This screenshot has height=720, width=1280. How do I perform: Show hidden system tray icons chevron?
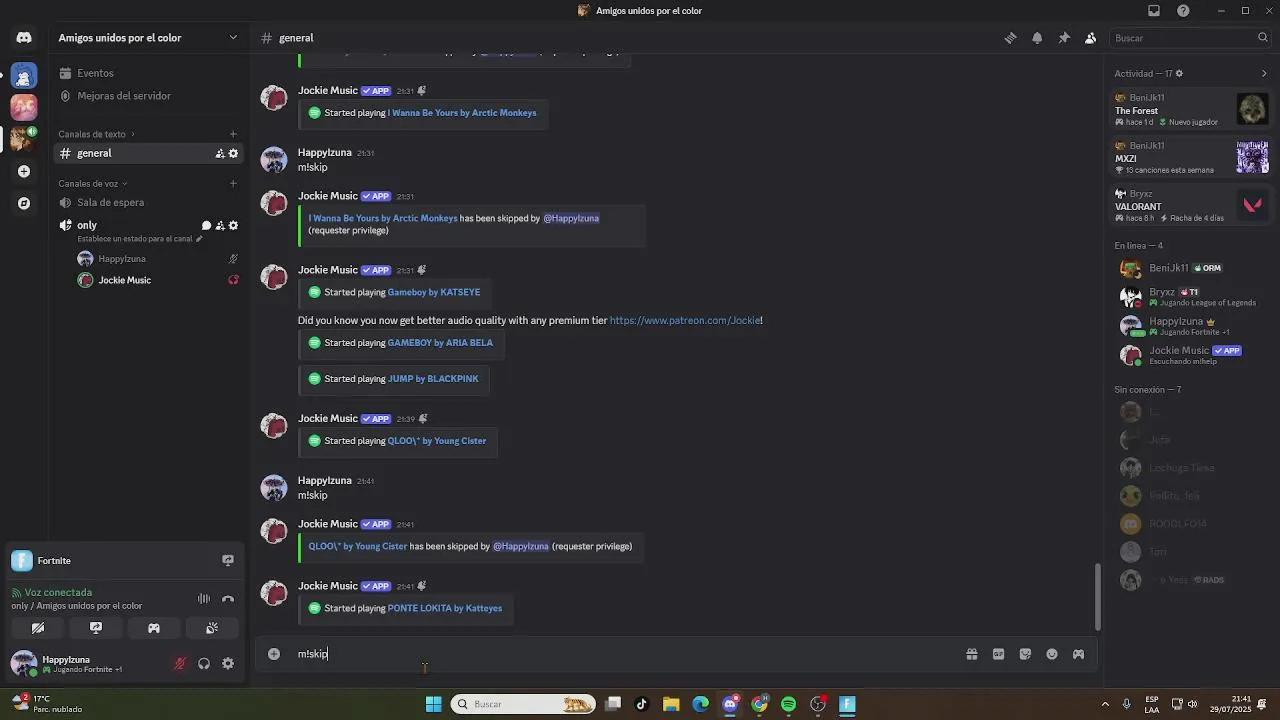(x=1105, y=704)
